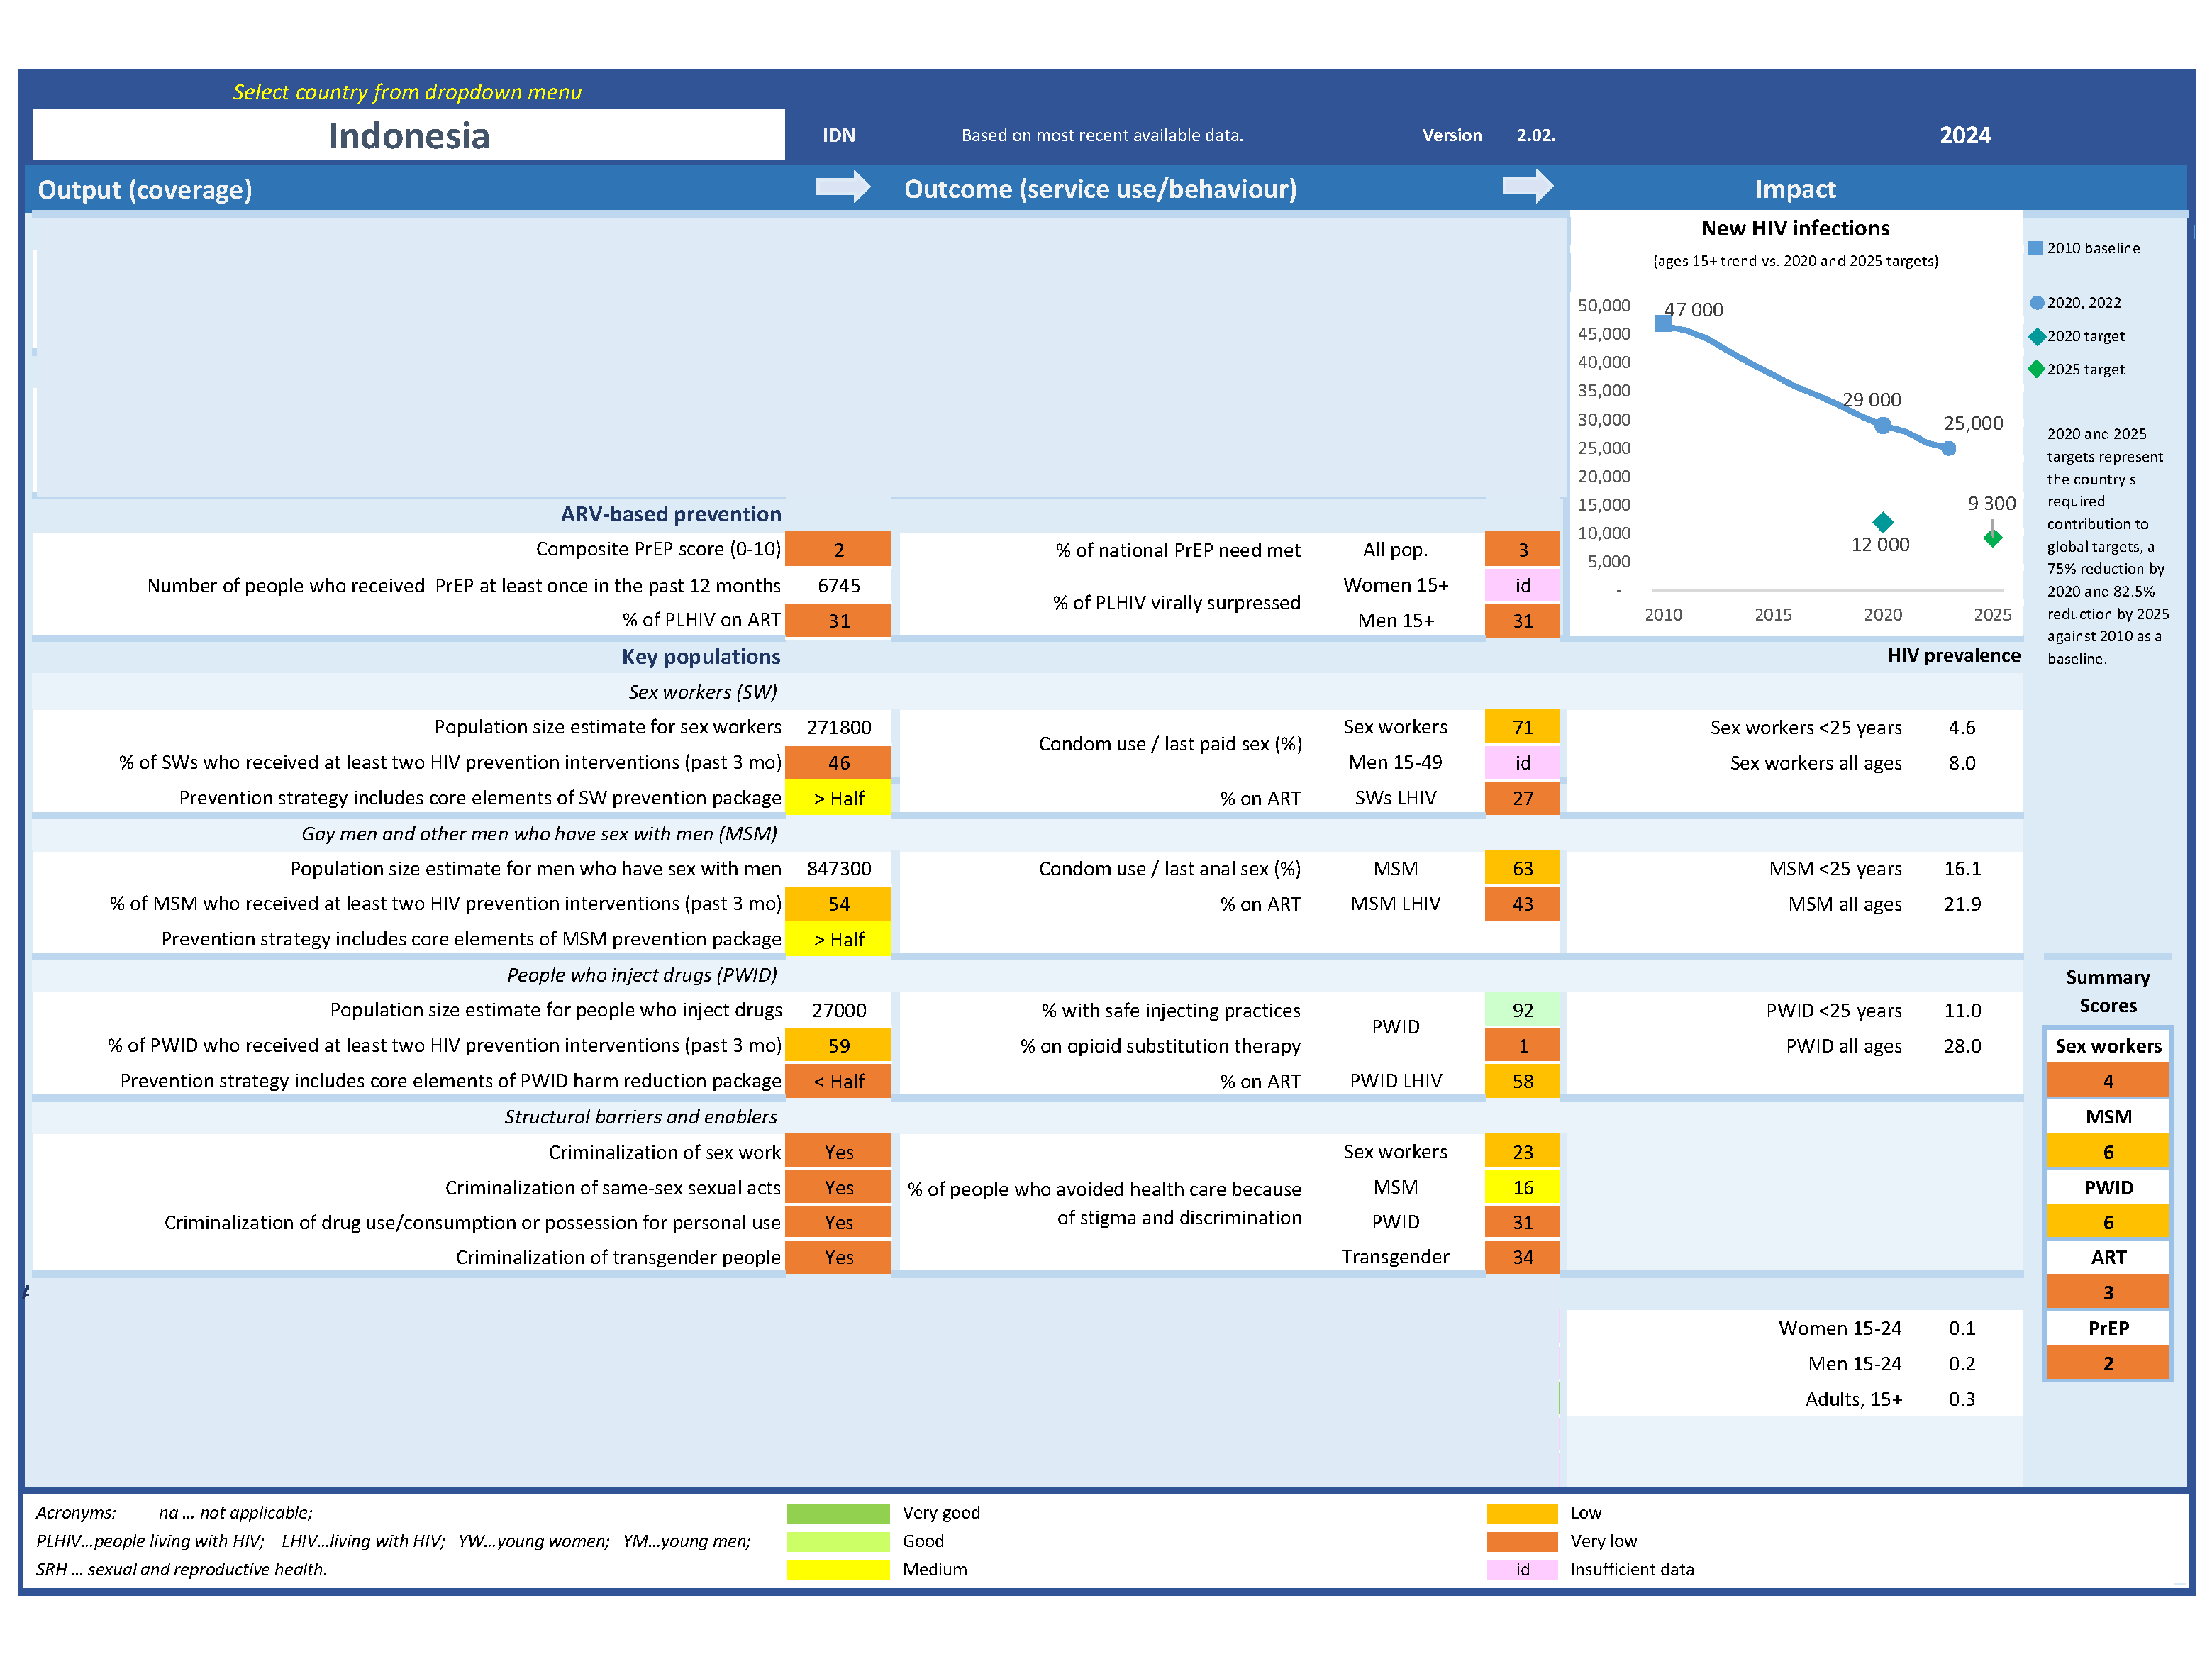Select the PWID LHIV on ART value 58
Image resolution: width=2212 pixels, height=1659 pixels.
click(x=1522, y=1082)
